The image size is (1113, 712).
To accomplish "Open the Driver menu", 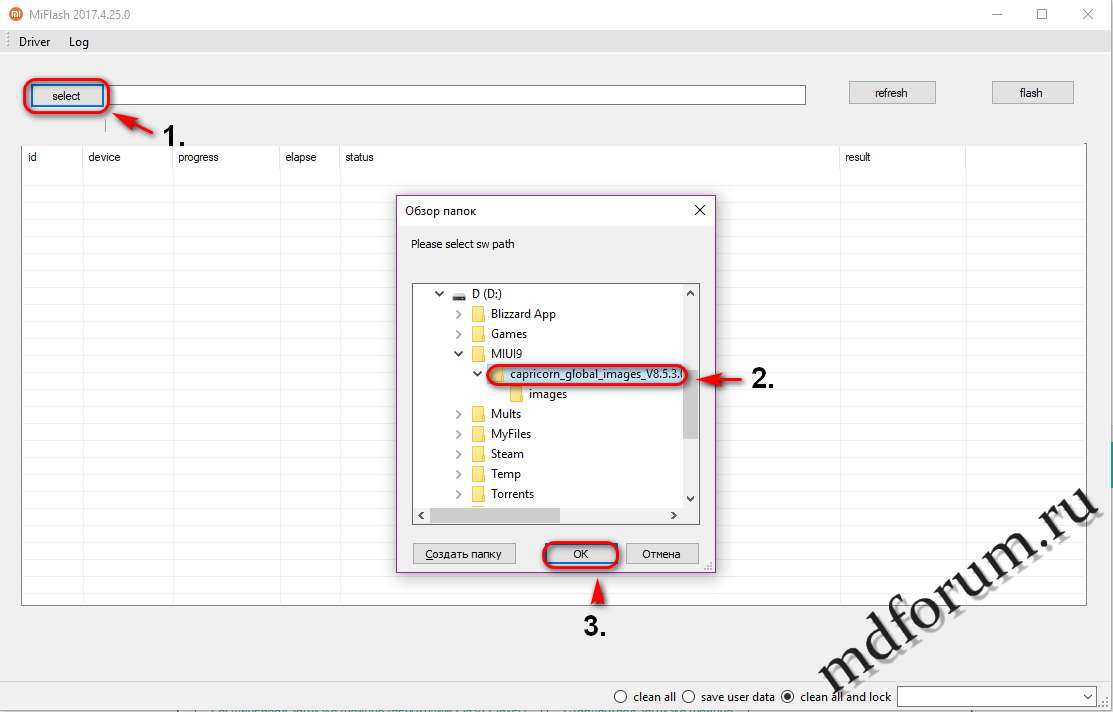I will point(35,42).
